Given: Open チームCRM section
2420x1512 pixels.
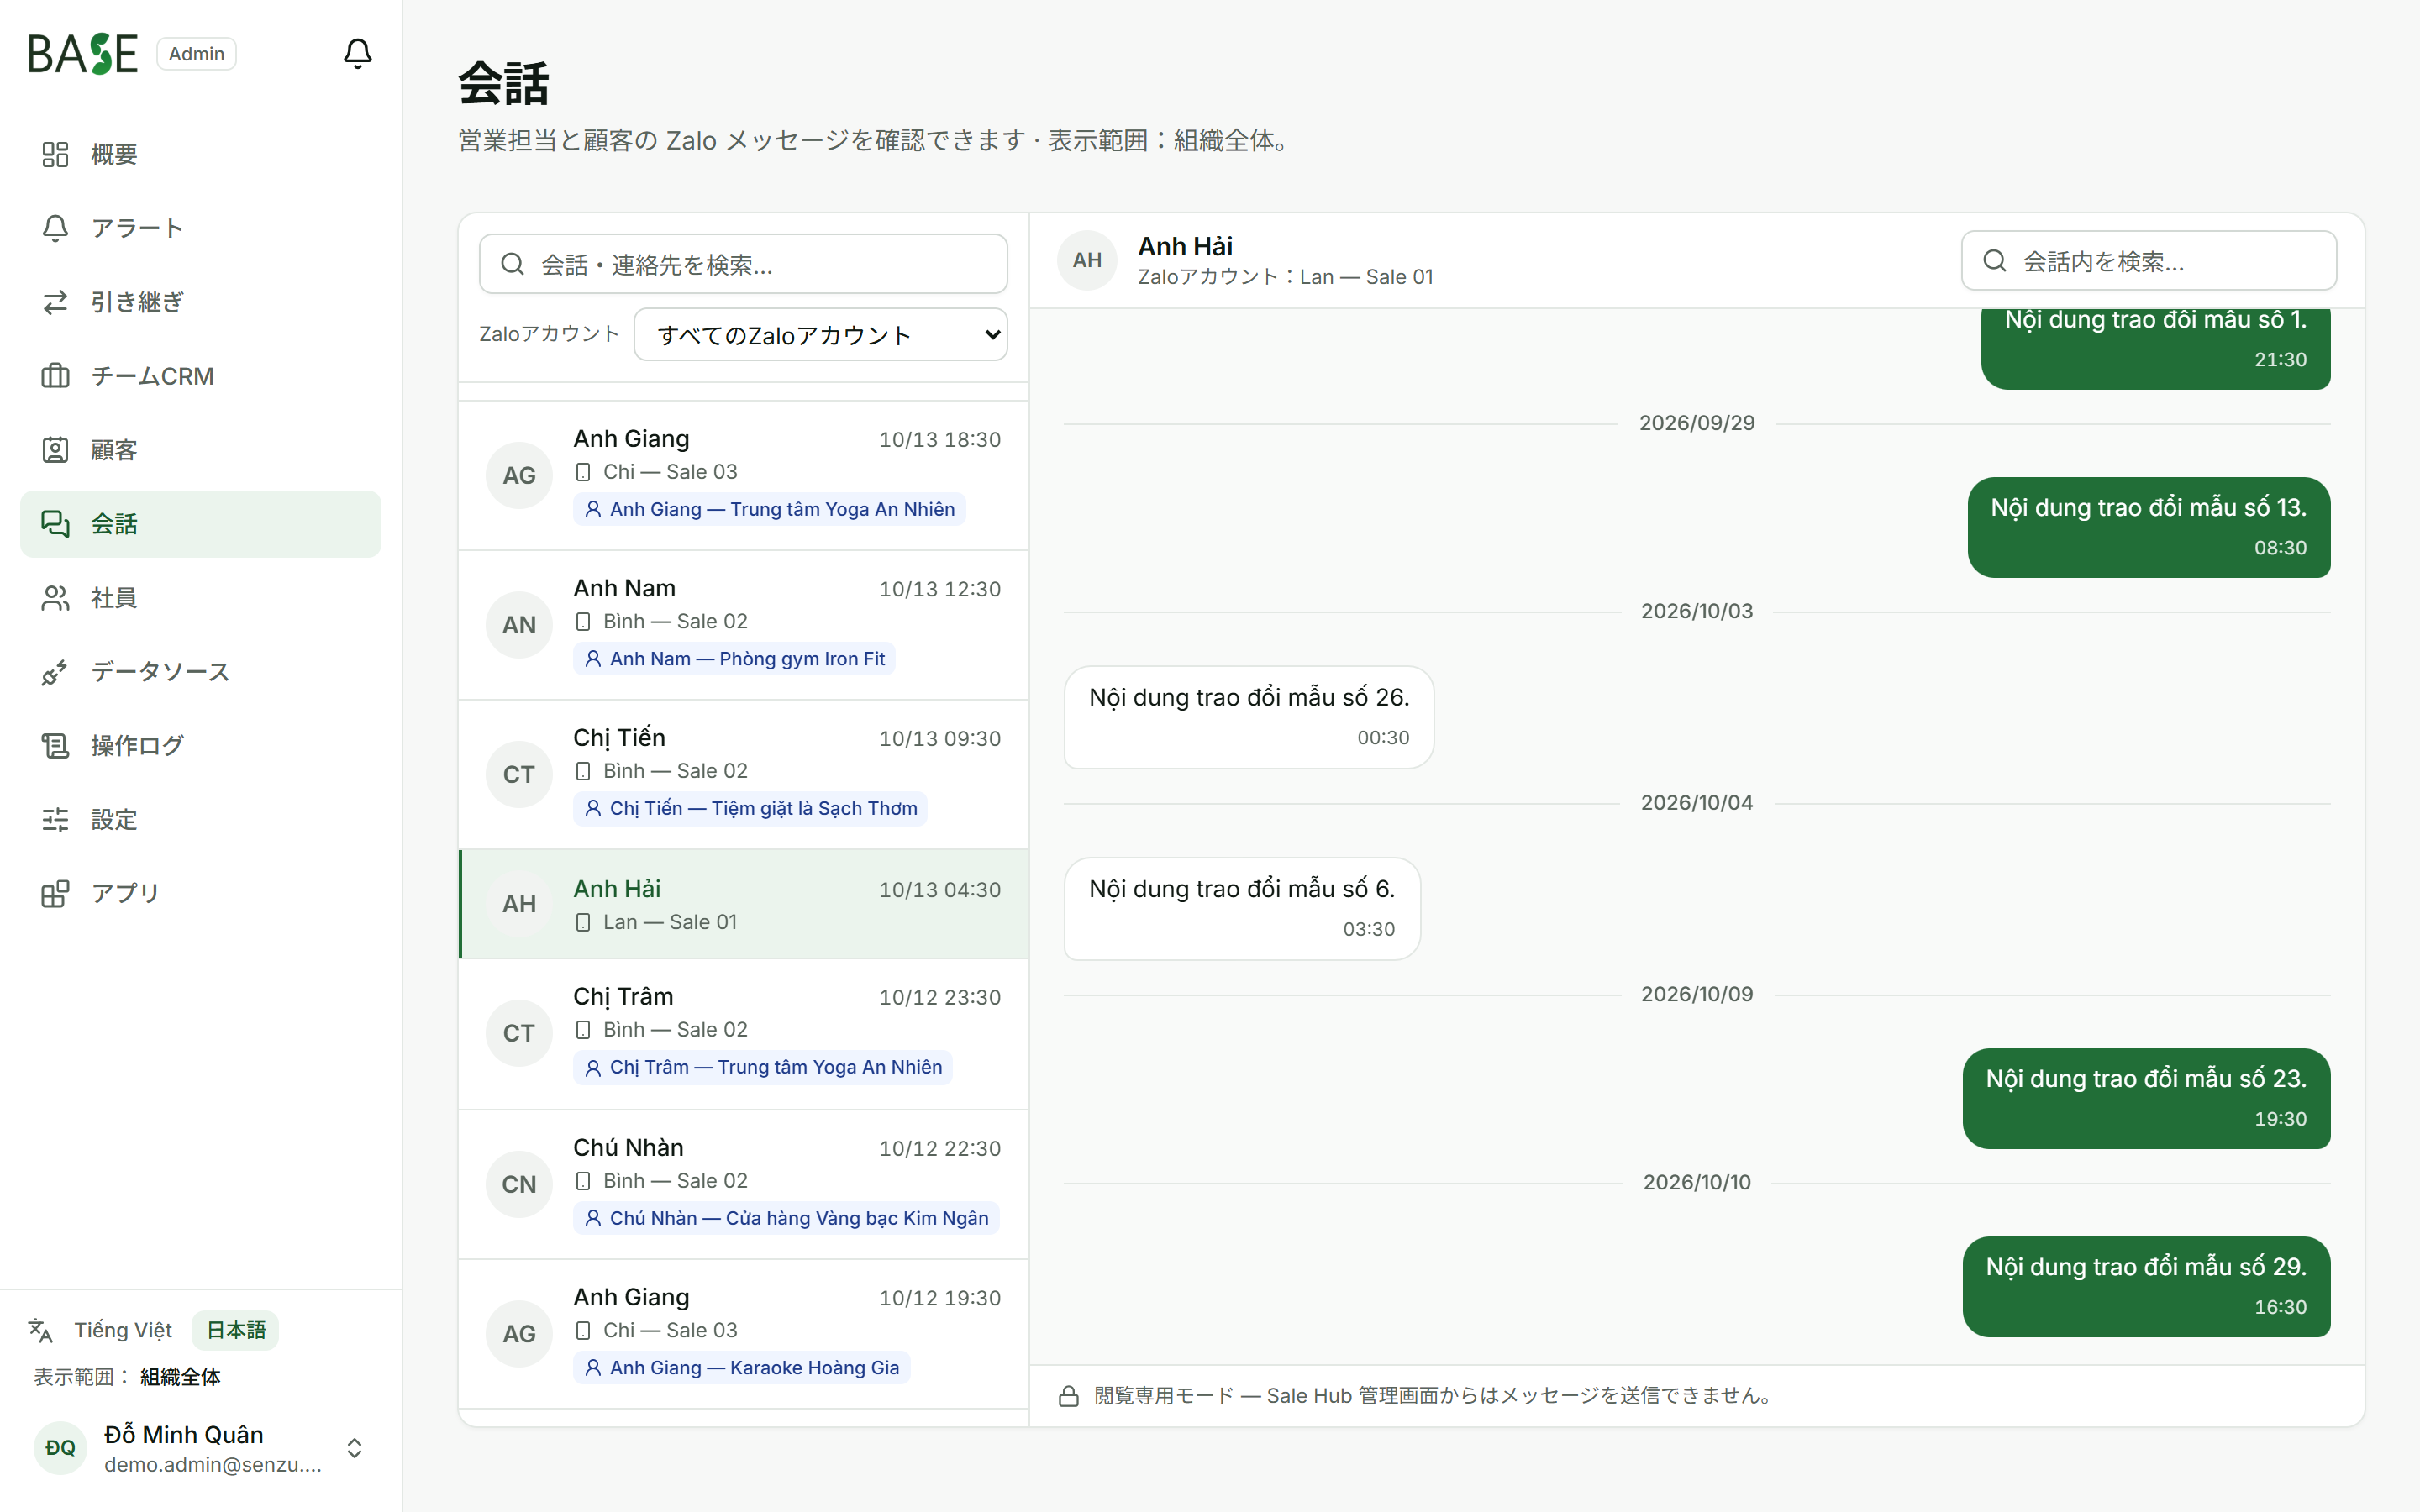Looking at the screenshot, I should click(200, 376).
